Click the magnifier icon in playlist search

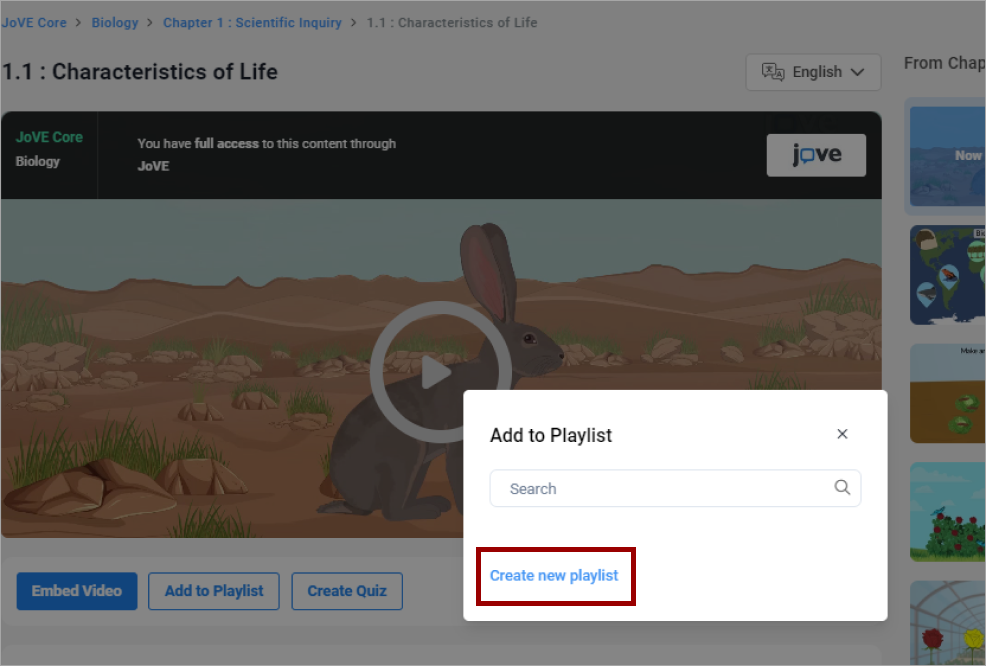tap(842, 488)
